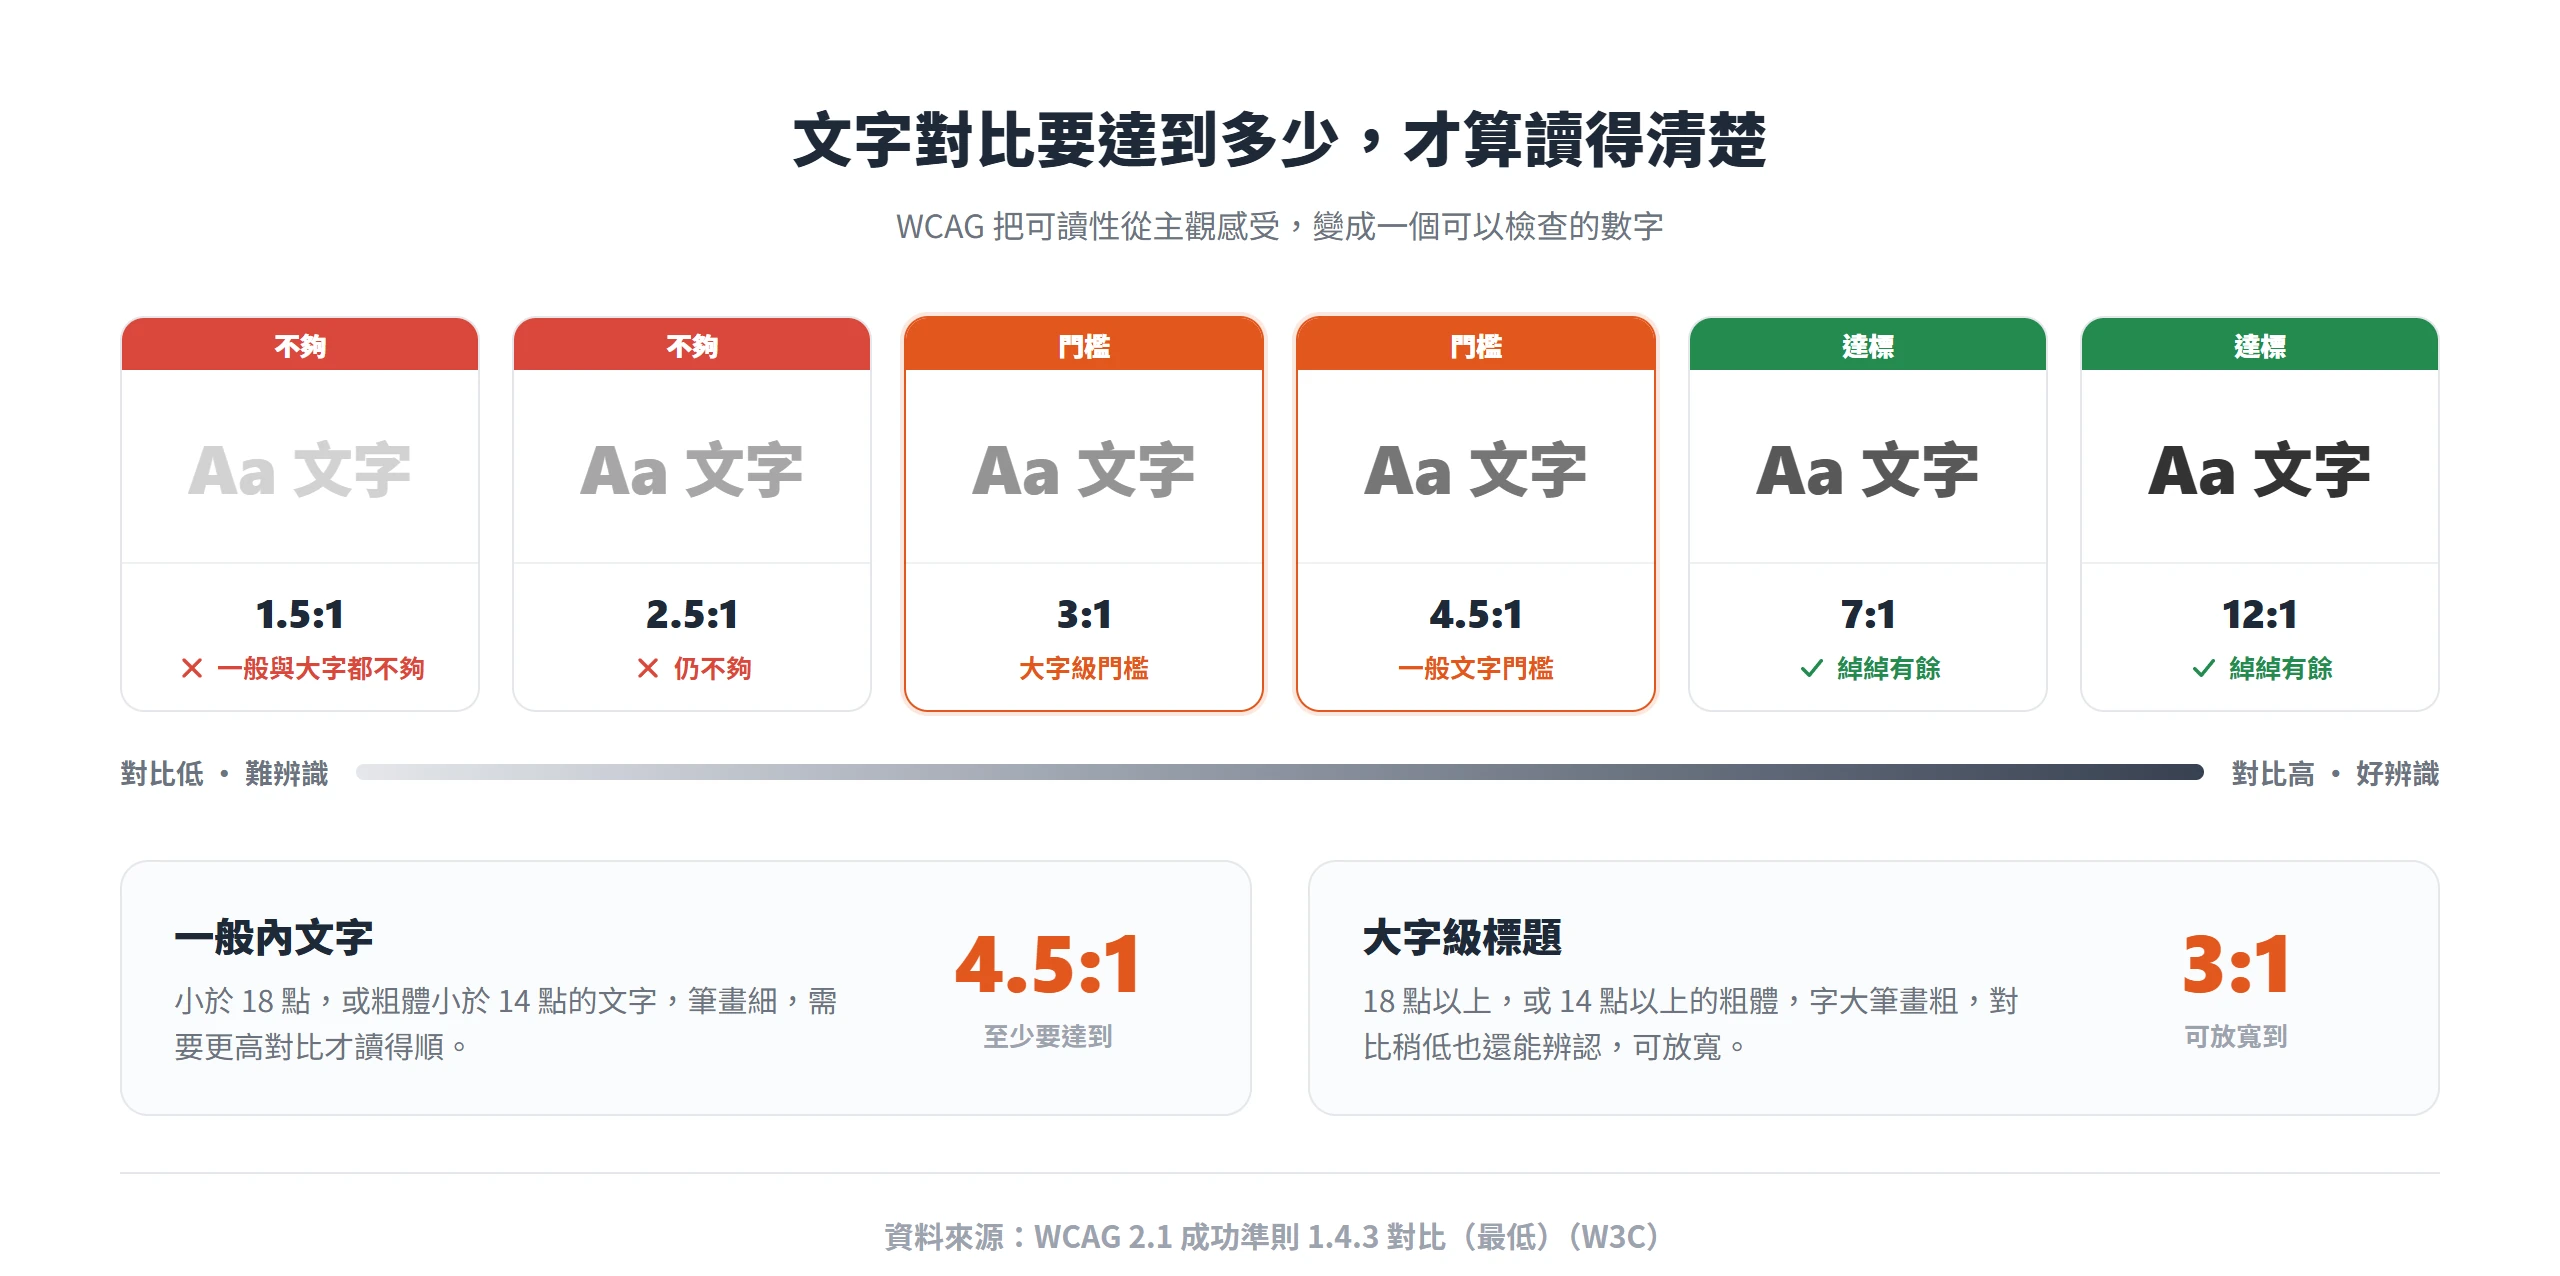This screenshot has width=2560, height=1276.
Task: Click the 對比高 ‧ 好辨識 label
Action: 2335,773
